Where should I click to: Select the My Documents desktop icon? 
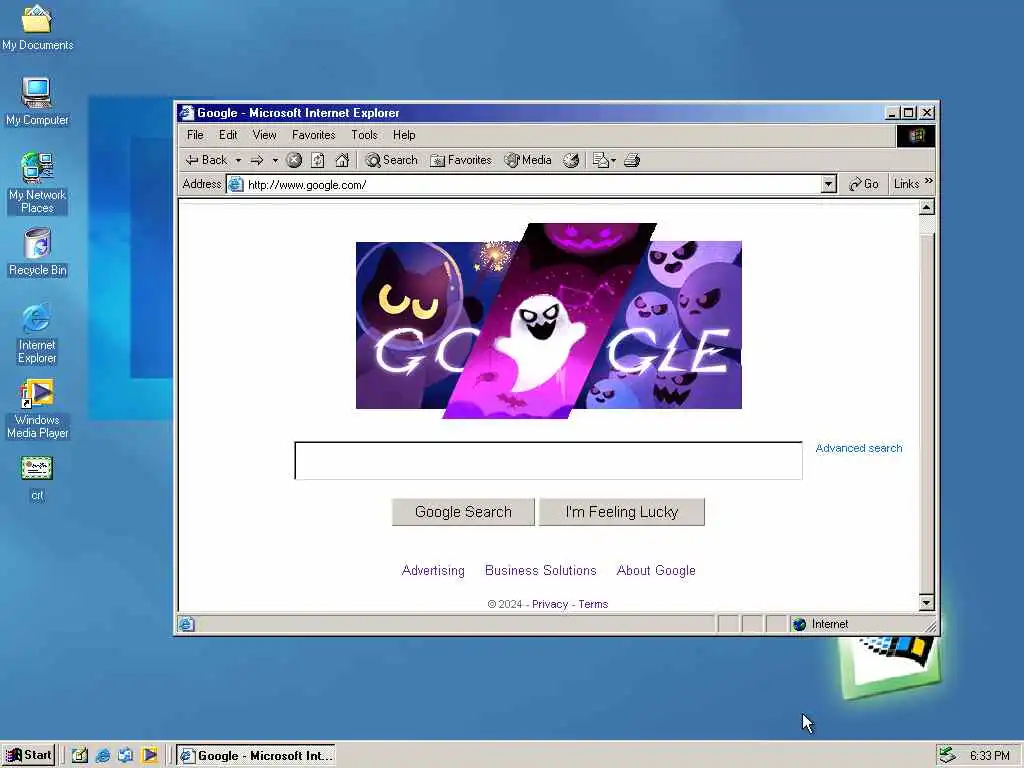37,27
